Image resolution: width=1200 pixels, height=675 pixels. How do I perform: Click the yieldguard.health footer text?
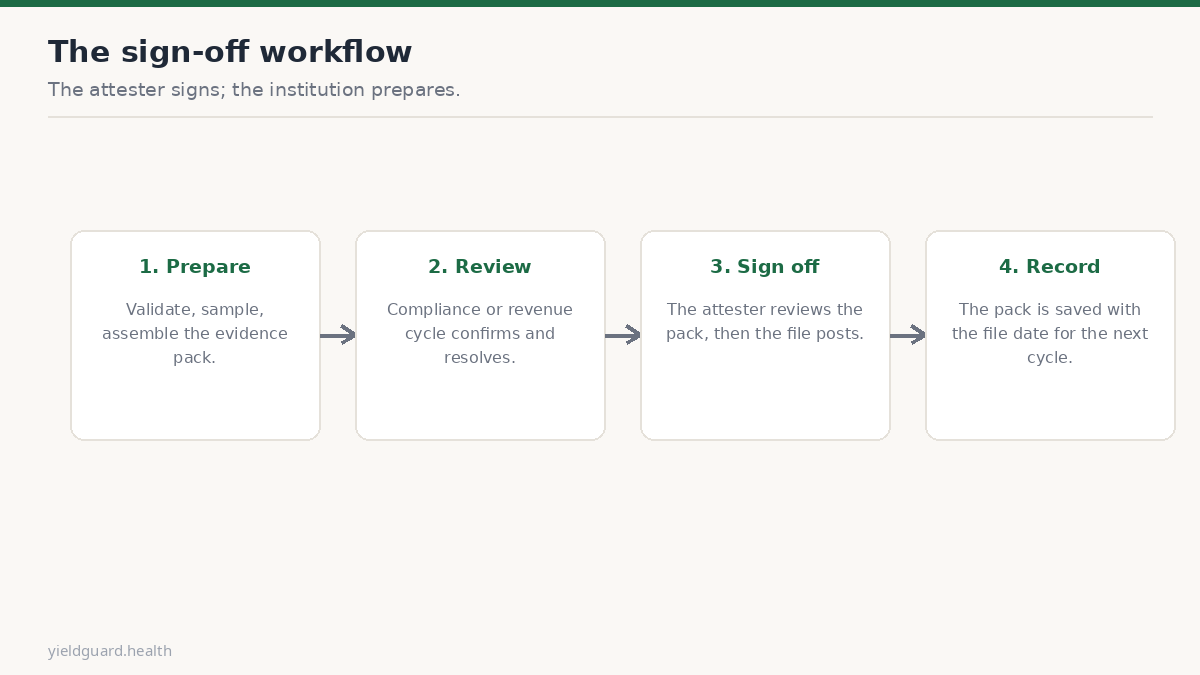pos(110,652)
